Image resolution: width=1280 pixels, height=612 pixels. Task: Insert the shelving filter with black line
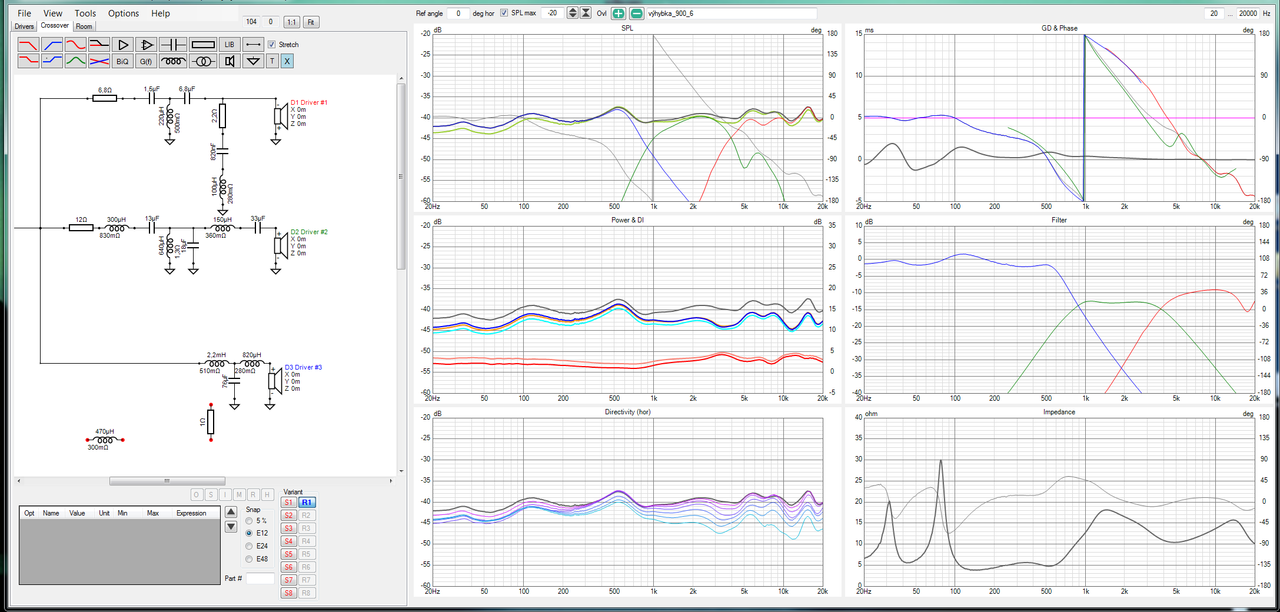(99, 45)
